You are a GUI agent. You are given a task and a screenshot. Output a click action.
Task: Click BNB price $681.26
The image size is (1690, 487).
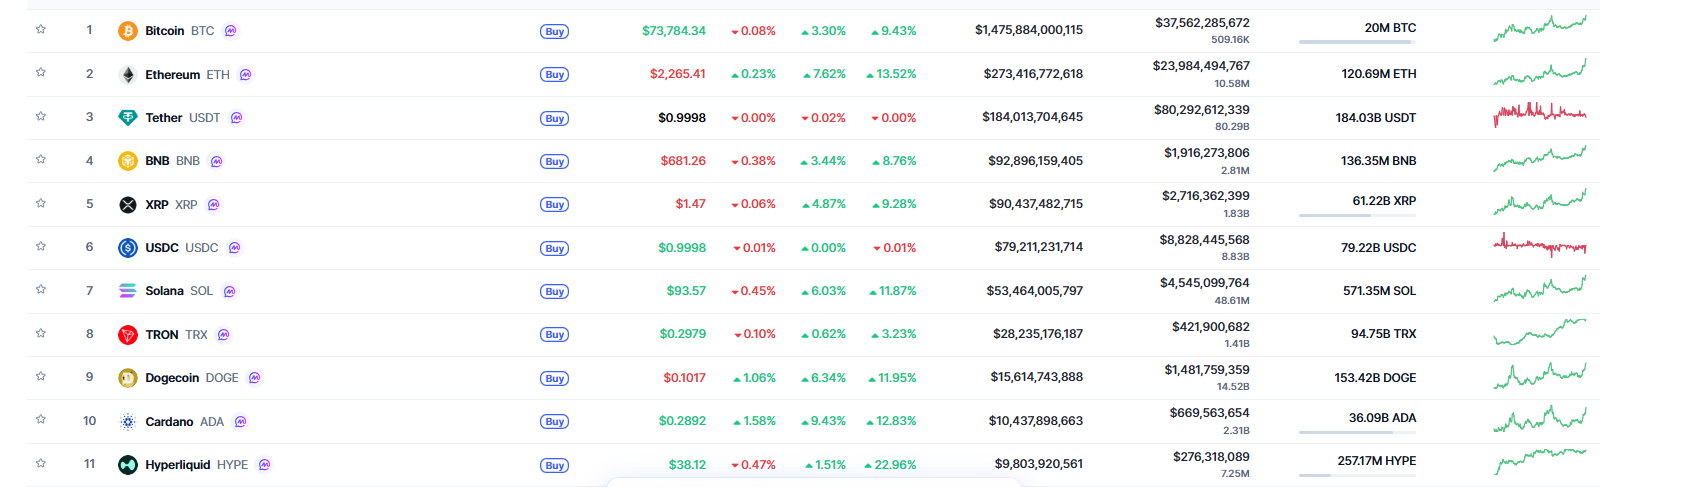click(x=683, y=161)
